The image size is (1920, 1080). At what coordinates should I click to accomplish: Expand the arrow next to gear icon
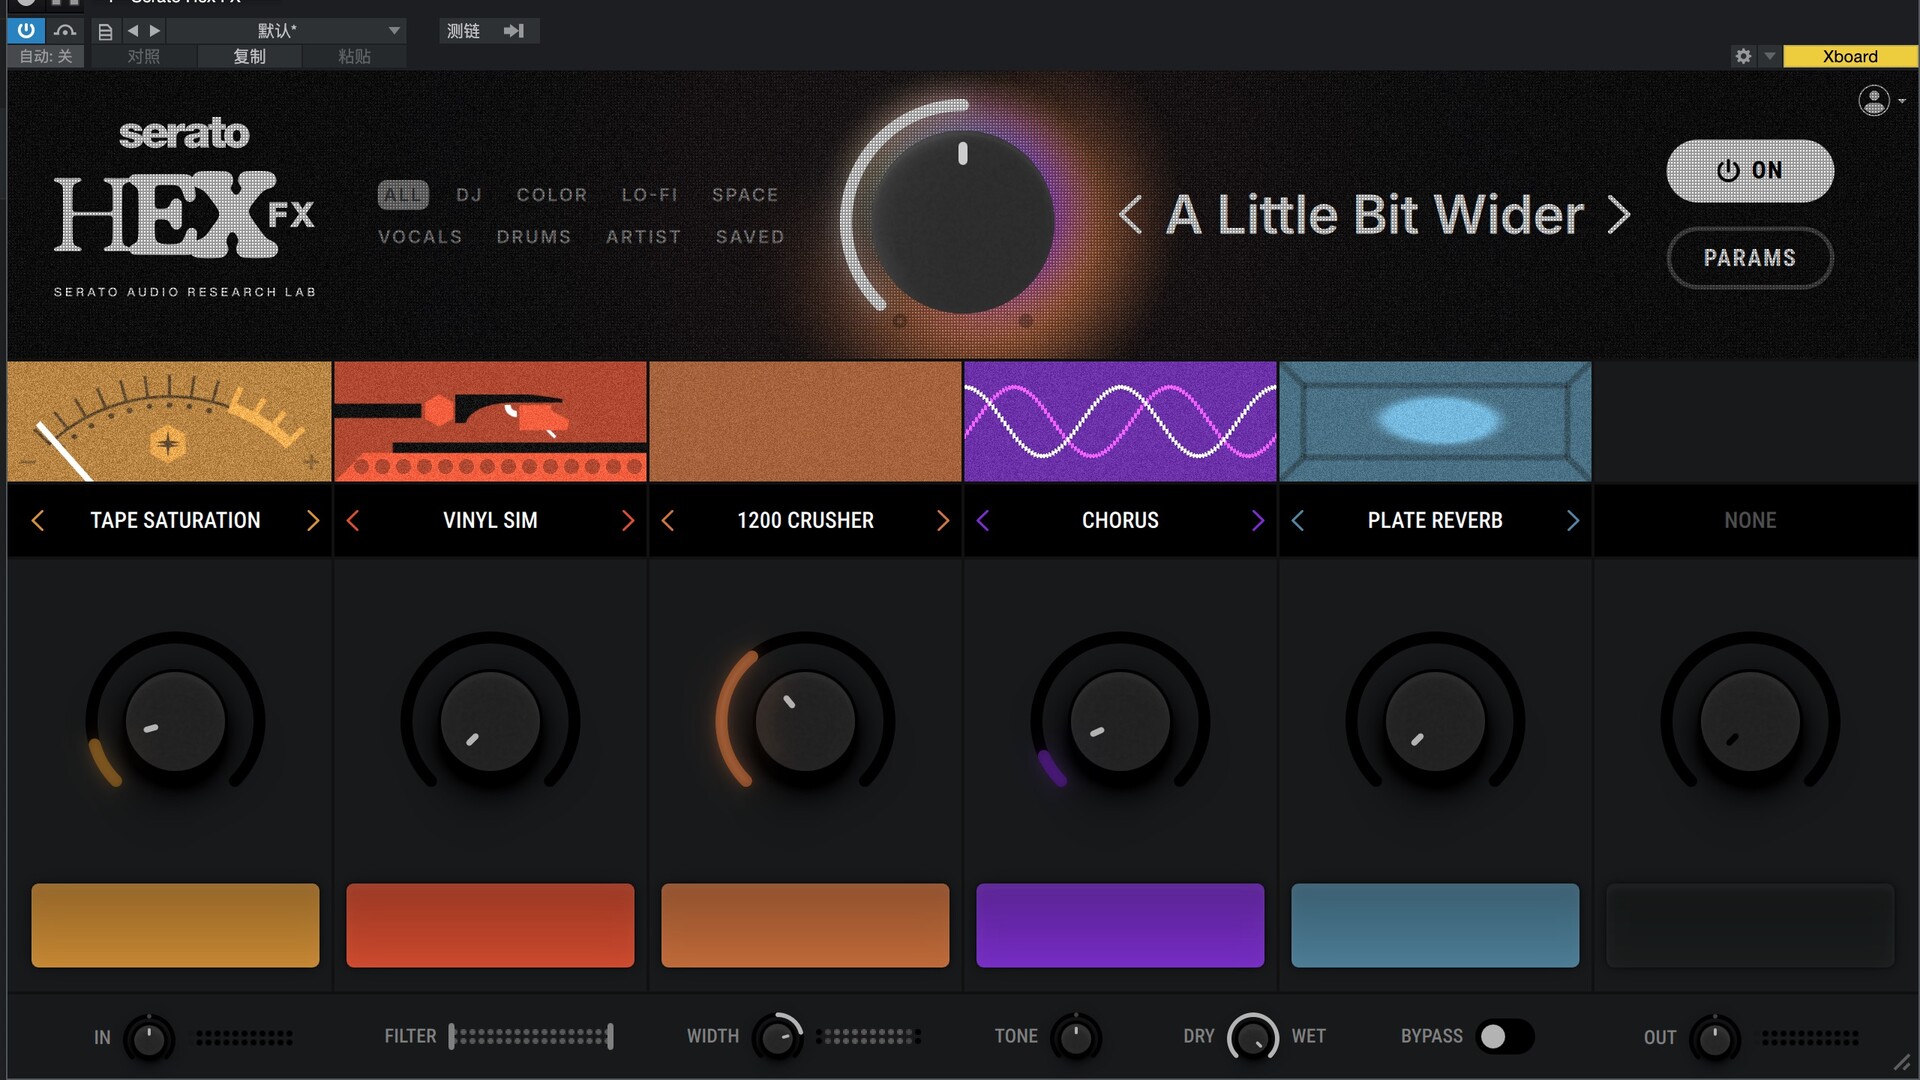pos(1770,56)
